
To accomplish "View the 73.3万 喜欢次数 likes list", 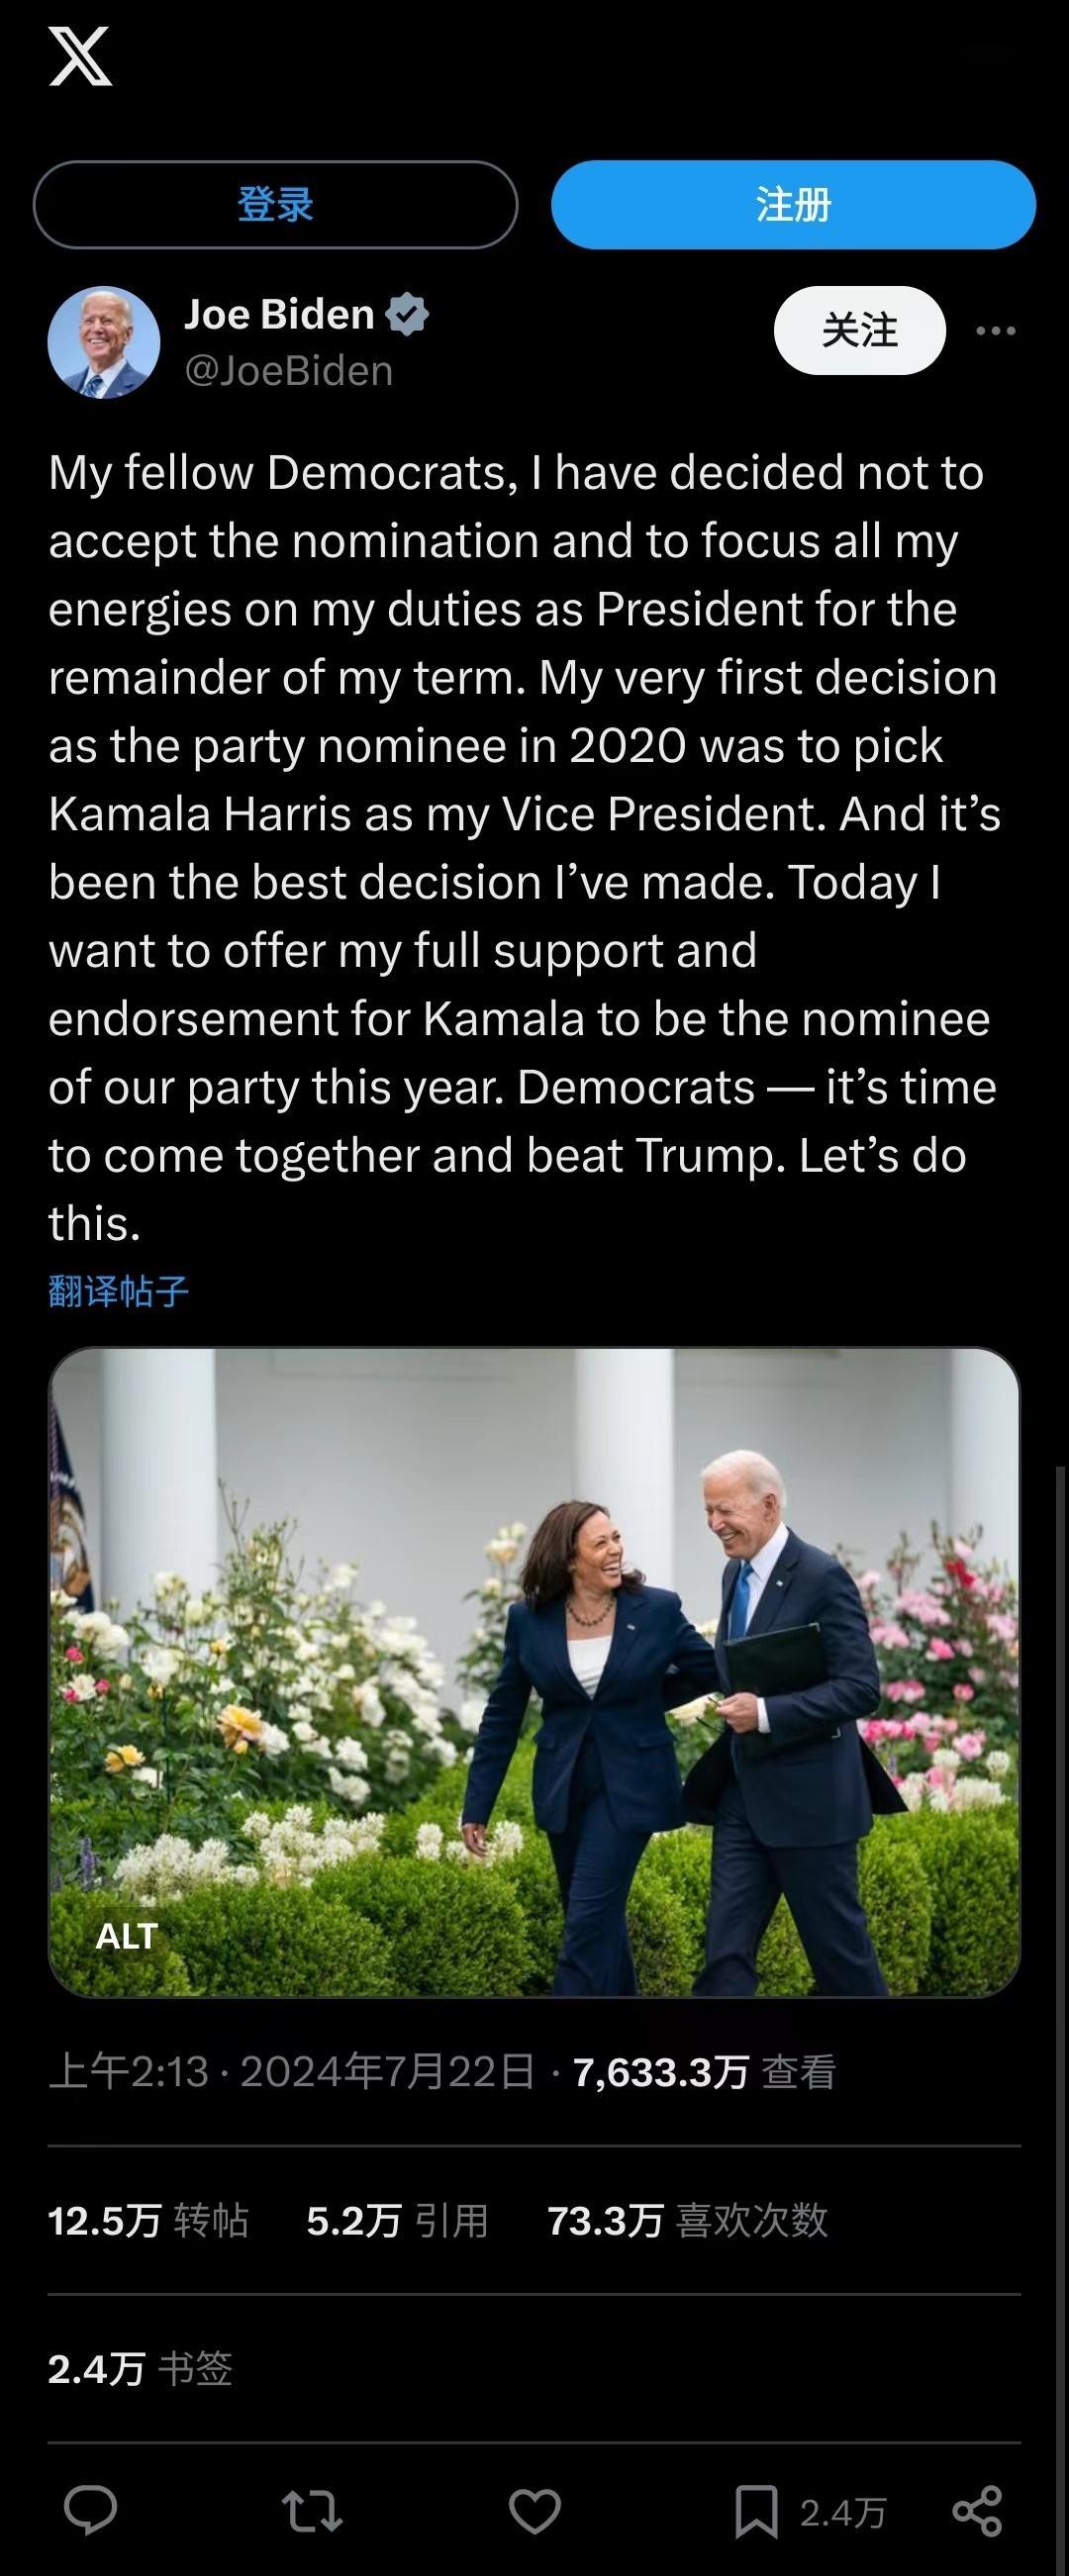I will 688,2220.
